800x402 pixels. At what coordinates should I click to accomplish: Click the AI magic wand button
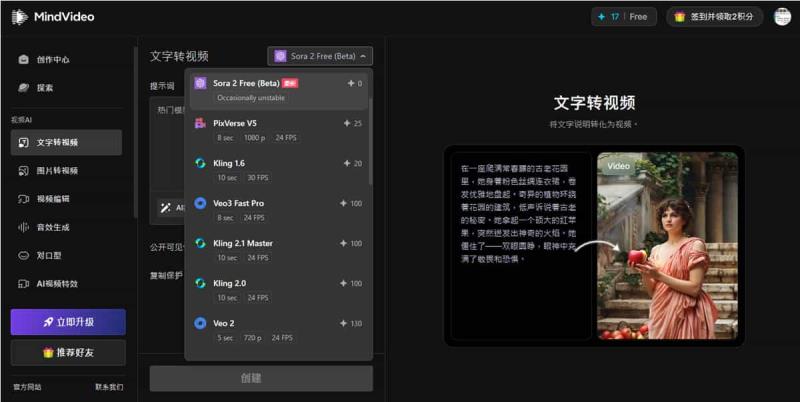tap(168, 207)
